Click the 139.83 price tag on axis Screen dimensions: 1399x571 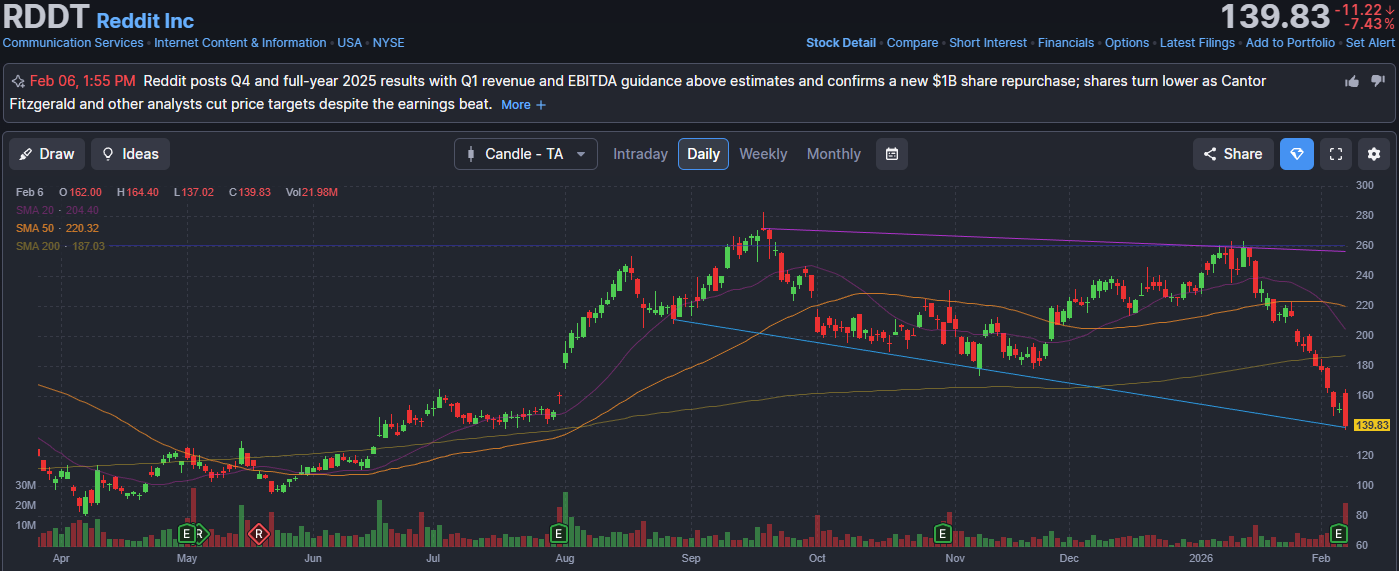point(1371,425)
